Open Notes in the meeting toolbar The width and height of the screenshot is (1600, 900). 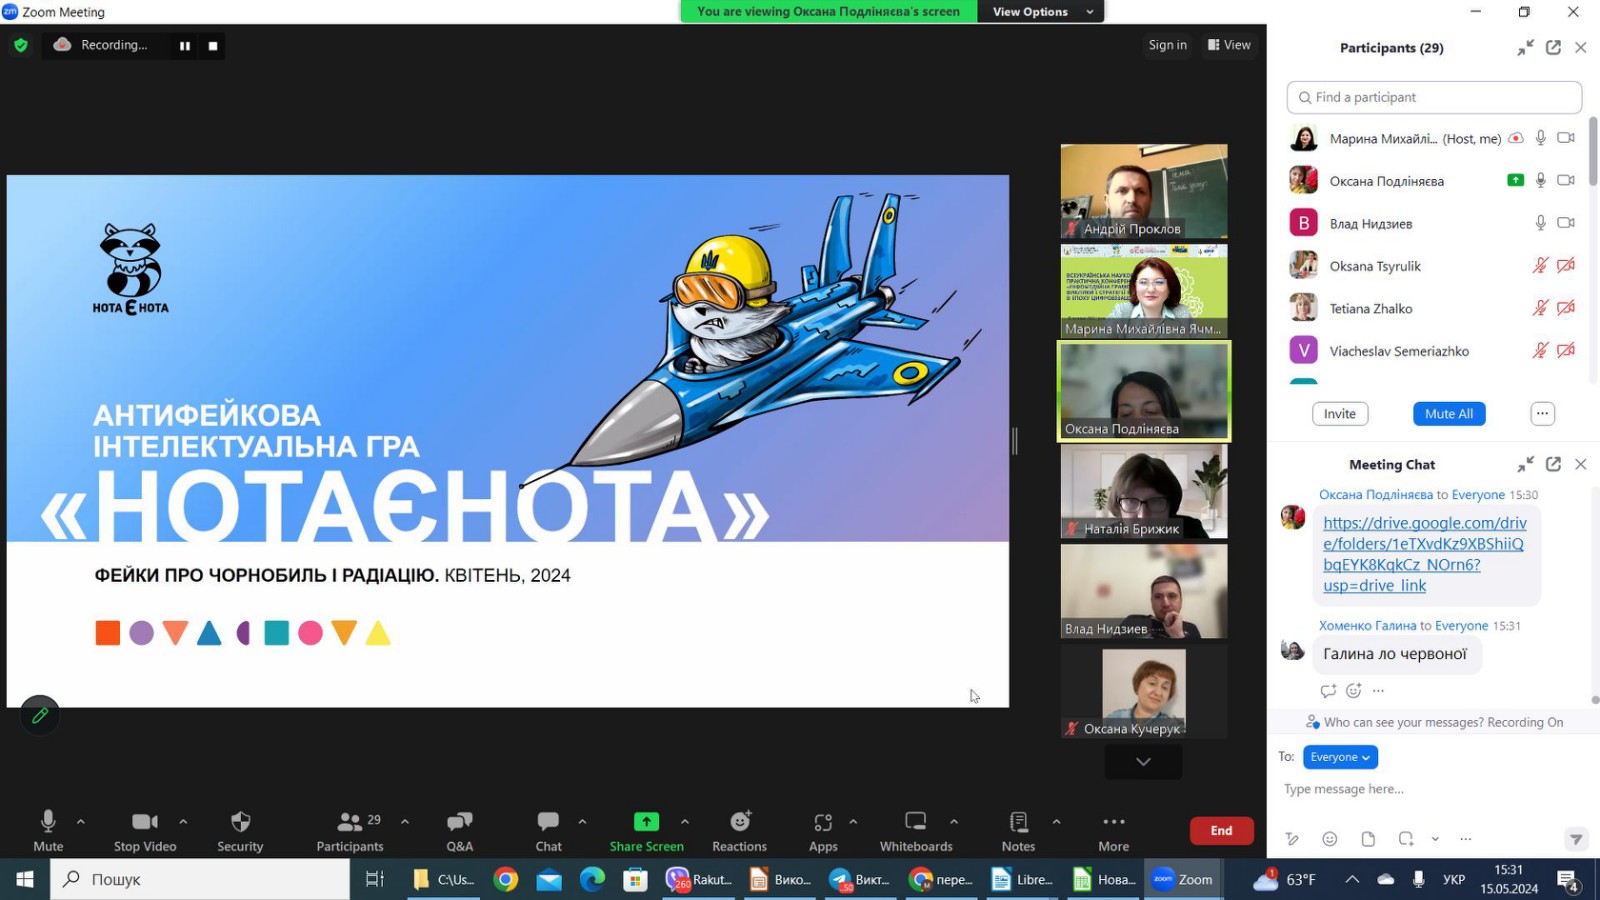1018,830
